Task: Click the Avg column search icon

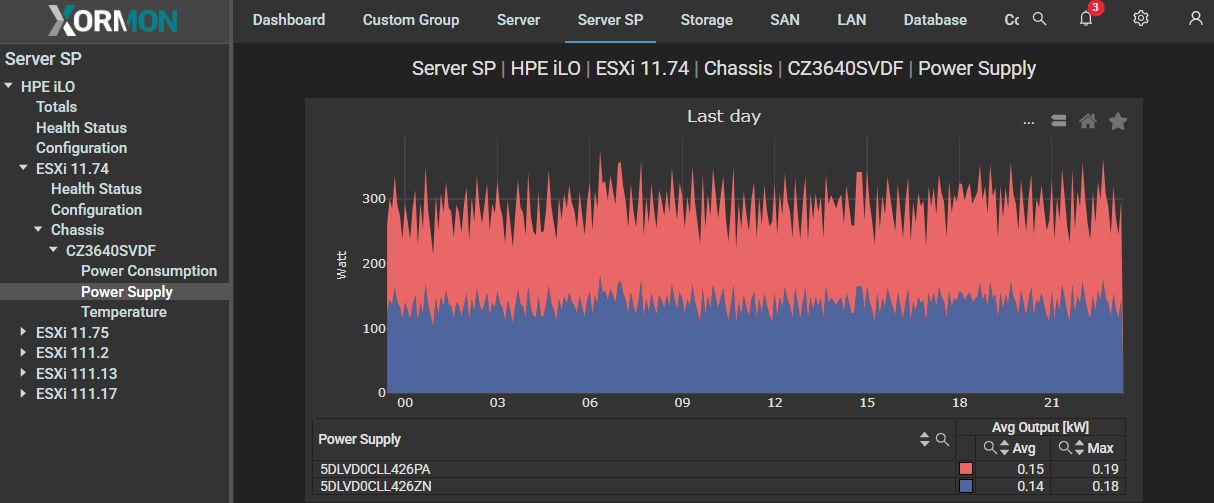Action: click(x=989, y=448)
